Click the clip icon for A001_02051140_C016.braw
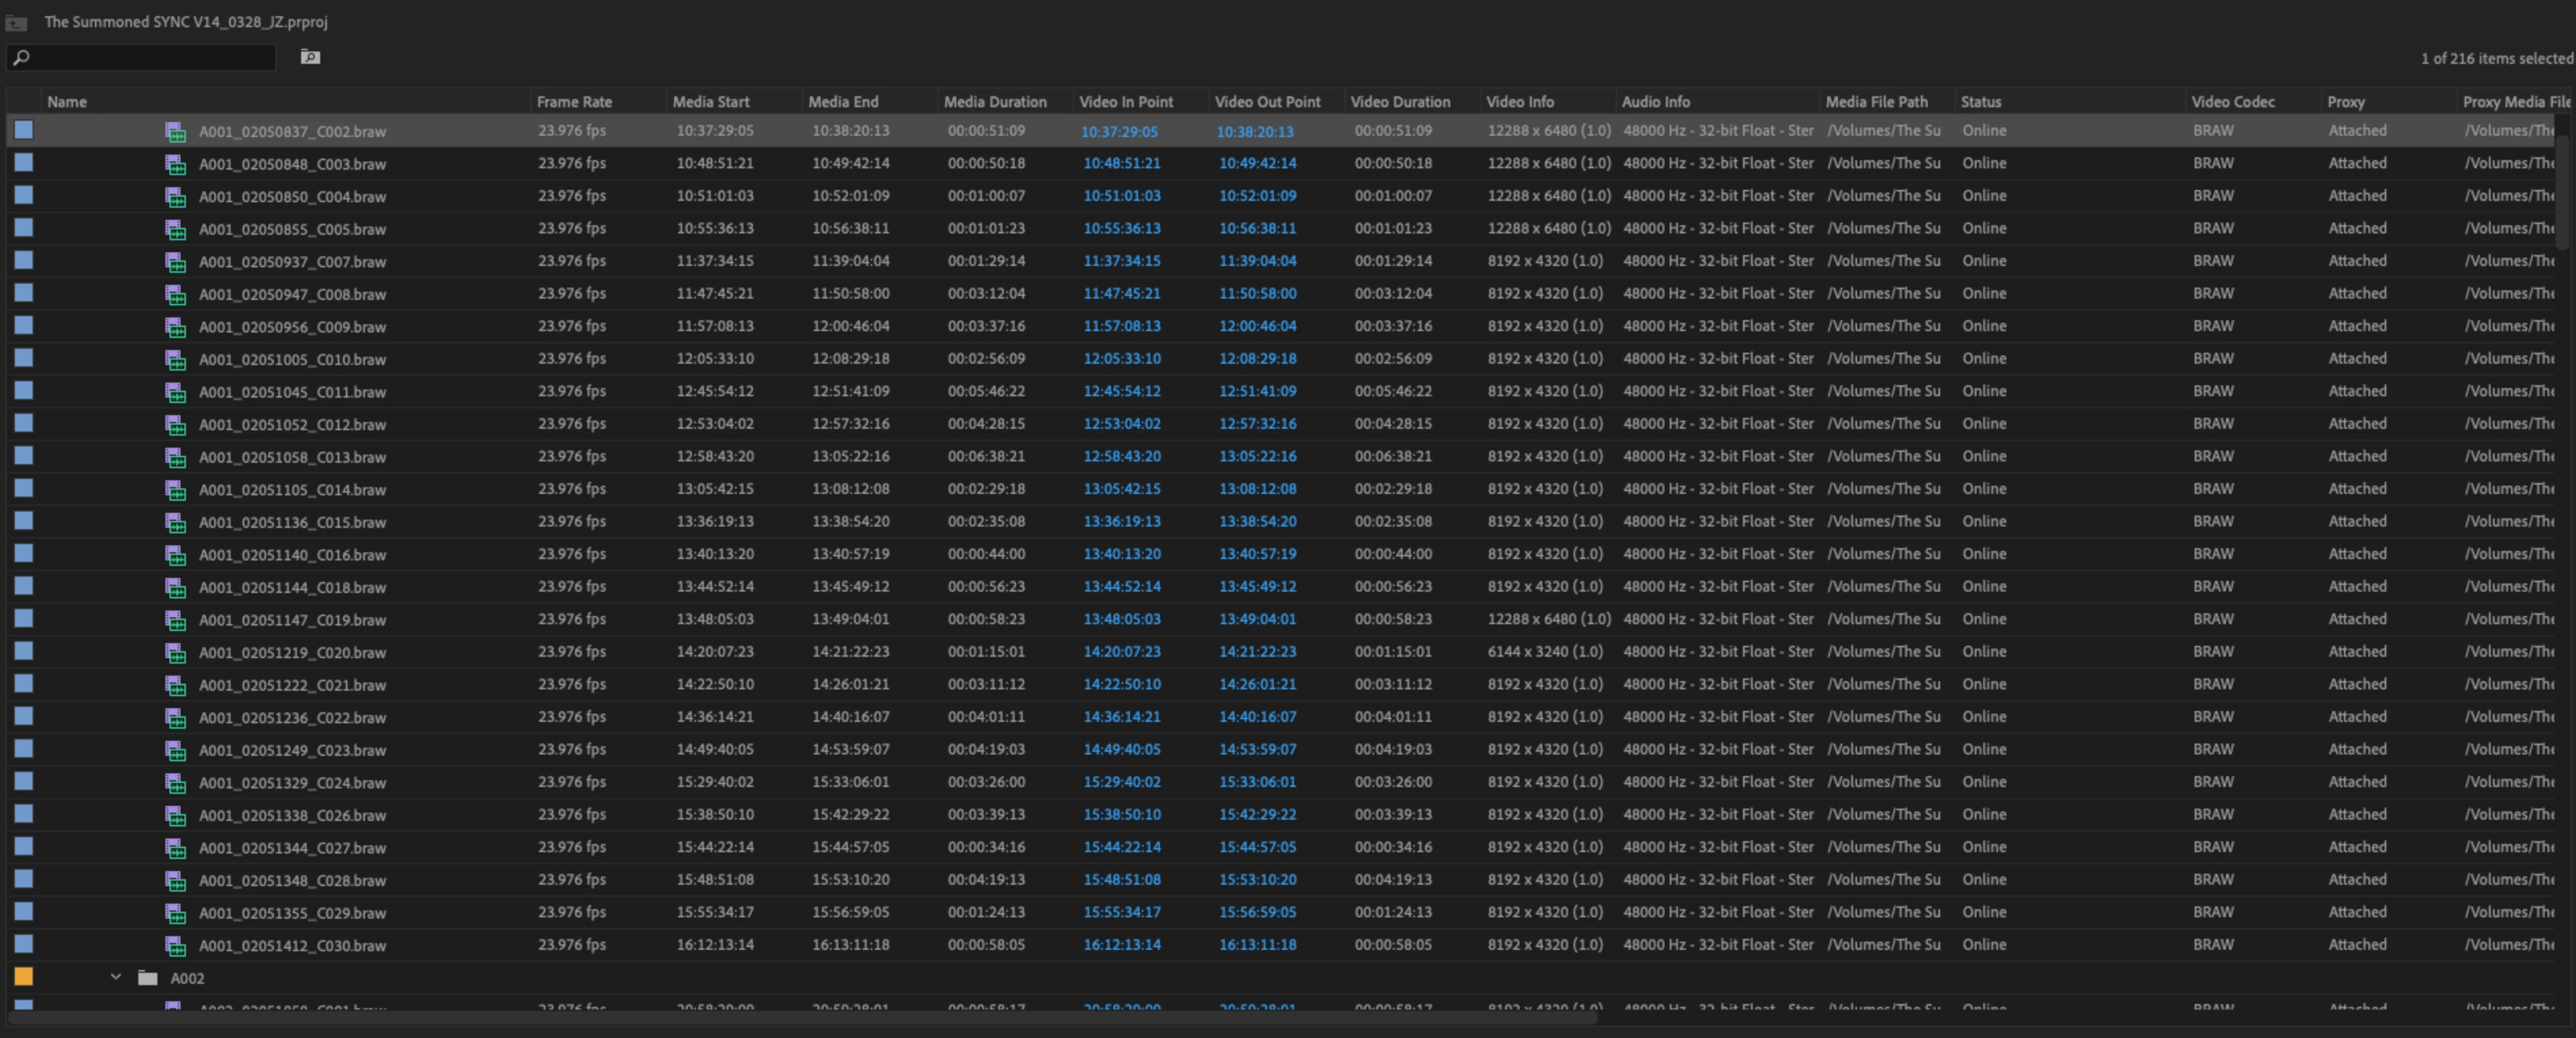Viewport: 2576px width, 1038px height. coord(175,555)
